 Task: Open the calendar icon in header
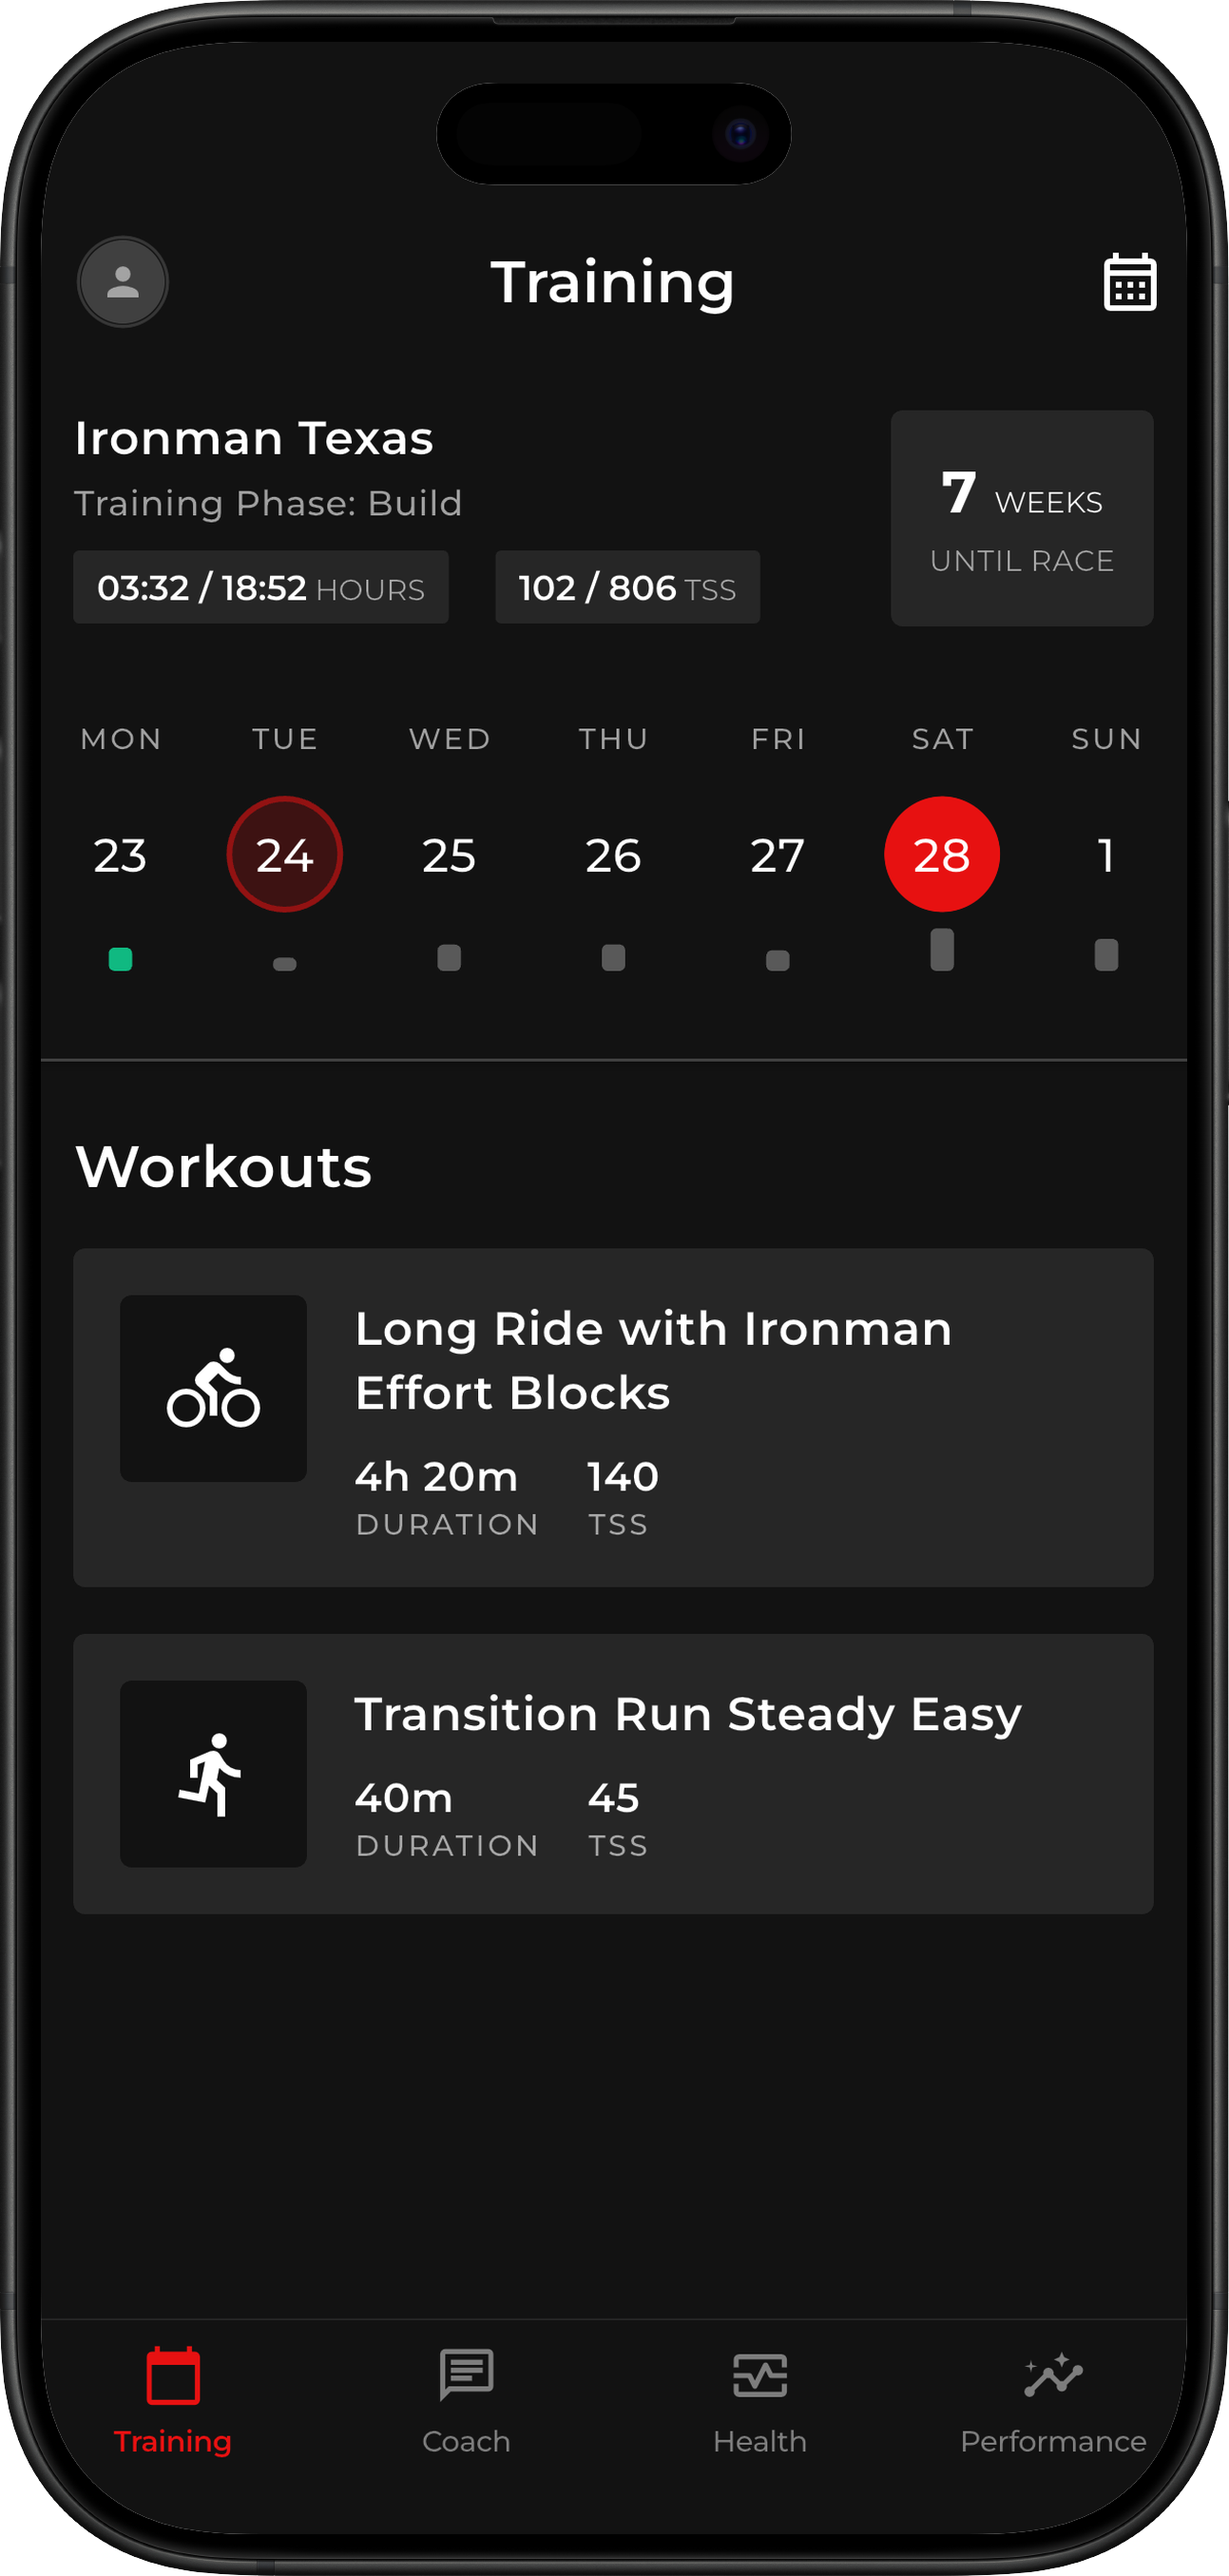[1129, 282]
